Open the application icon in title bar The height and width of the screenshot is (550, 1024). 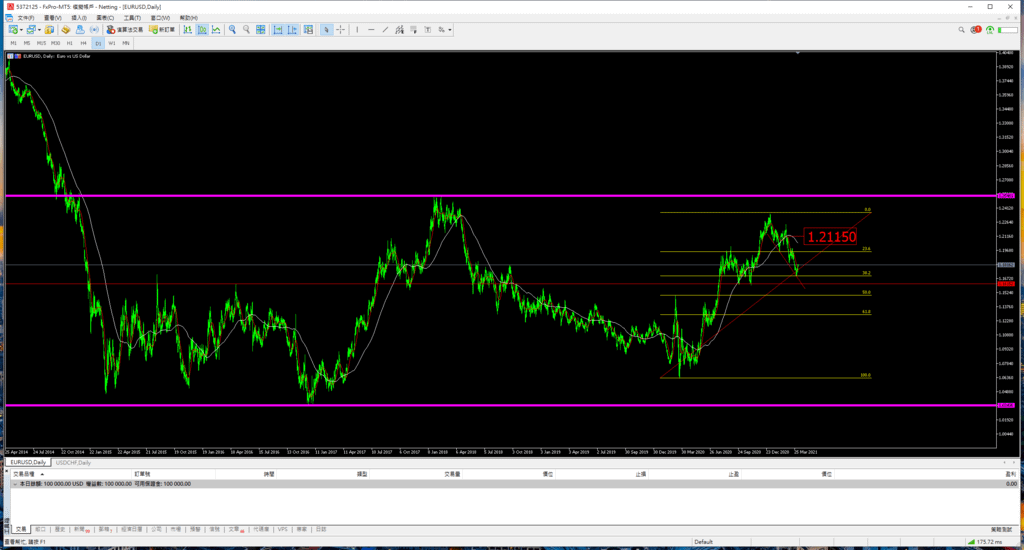pyautogui.click(x=9, y=7)
